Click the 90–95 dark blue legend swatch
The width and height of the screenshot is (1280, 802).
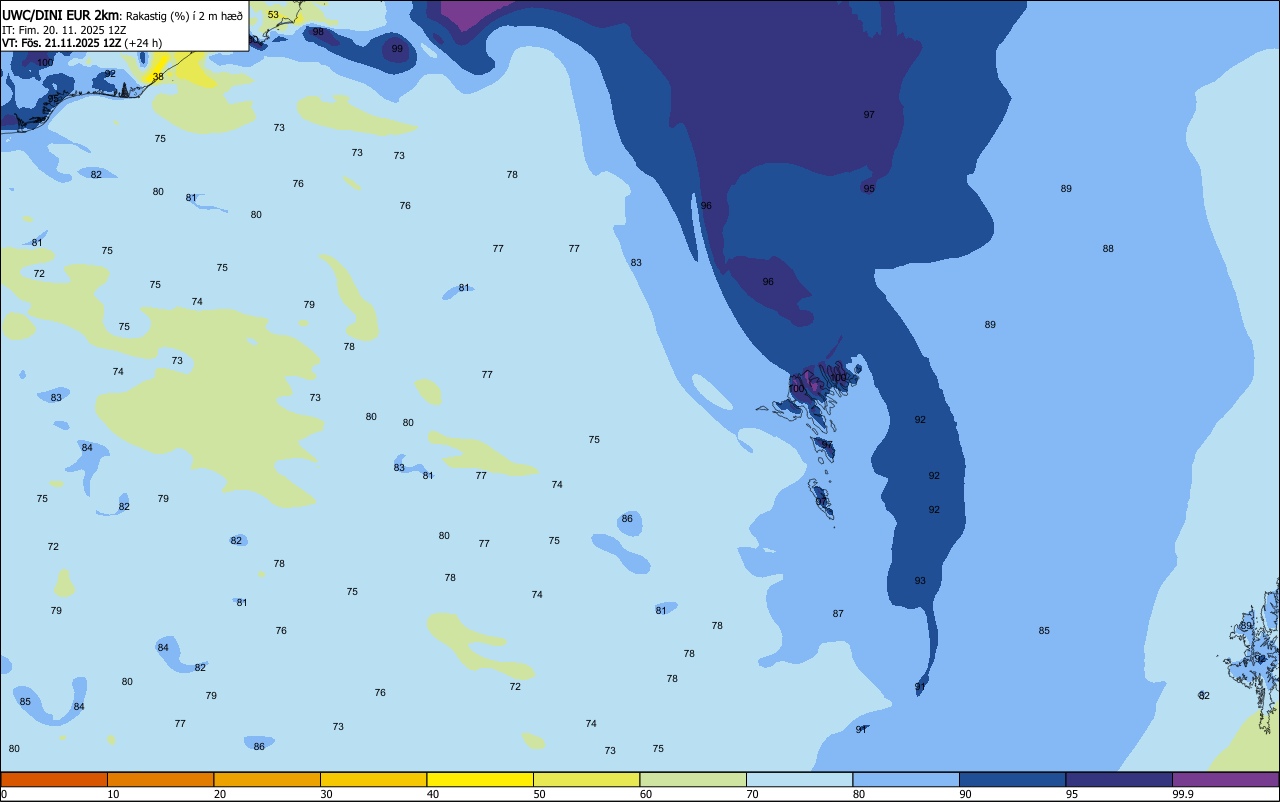tap(1012, 779)
